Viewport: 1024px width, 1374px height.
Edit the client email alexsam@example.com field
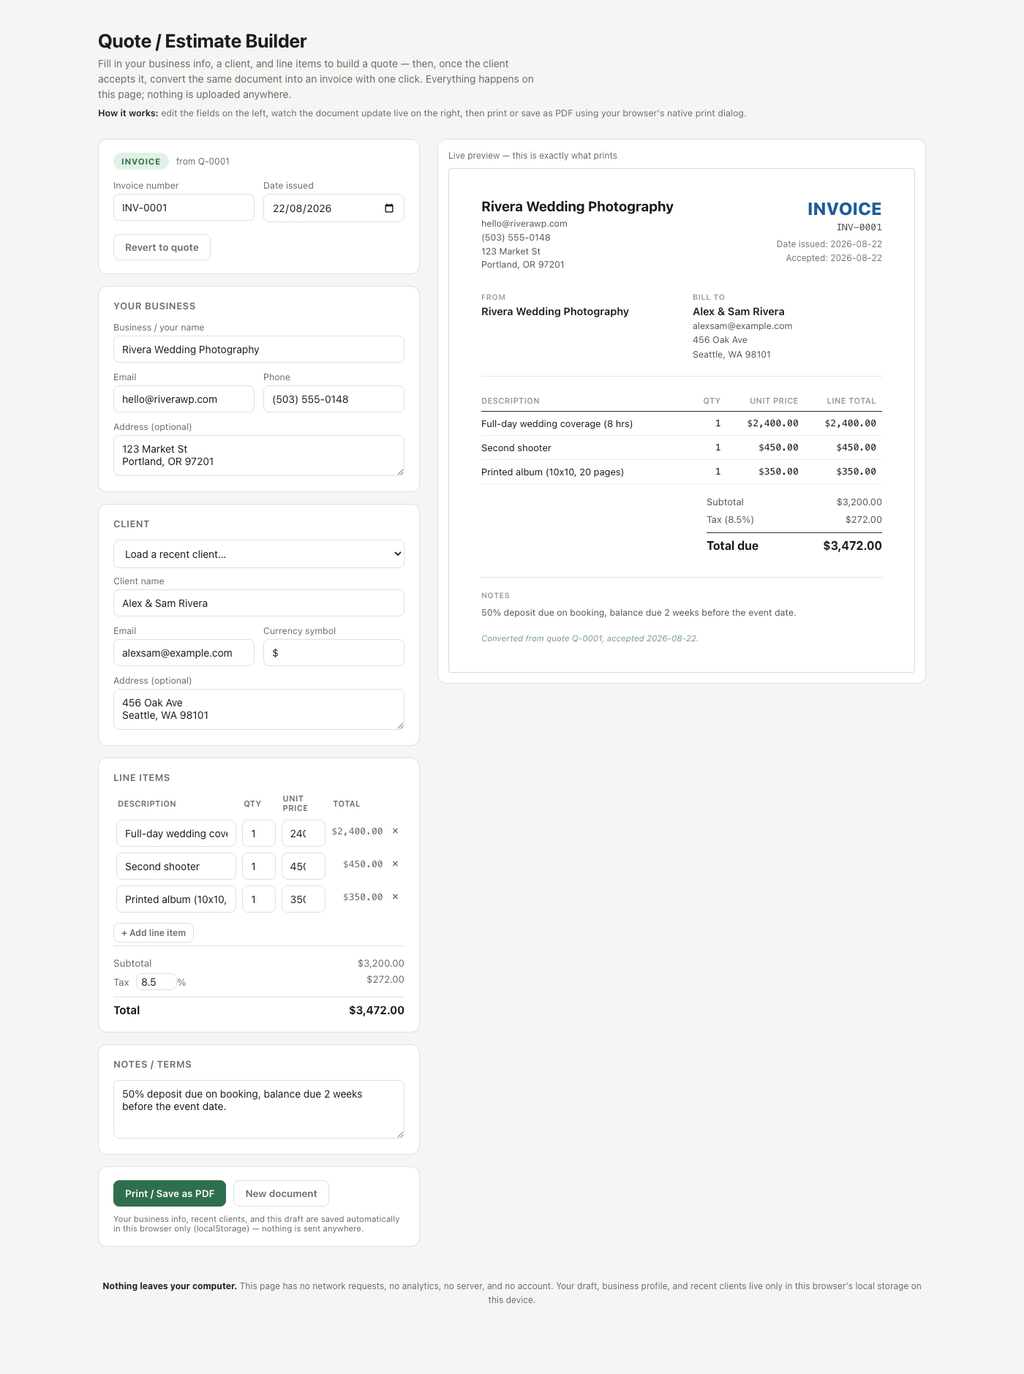pyautogui.click(x=184, y=653)
